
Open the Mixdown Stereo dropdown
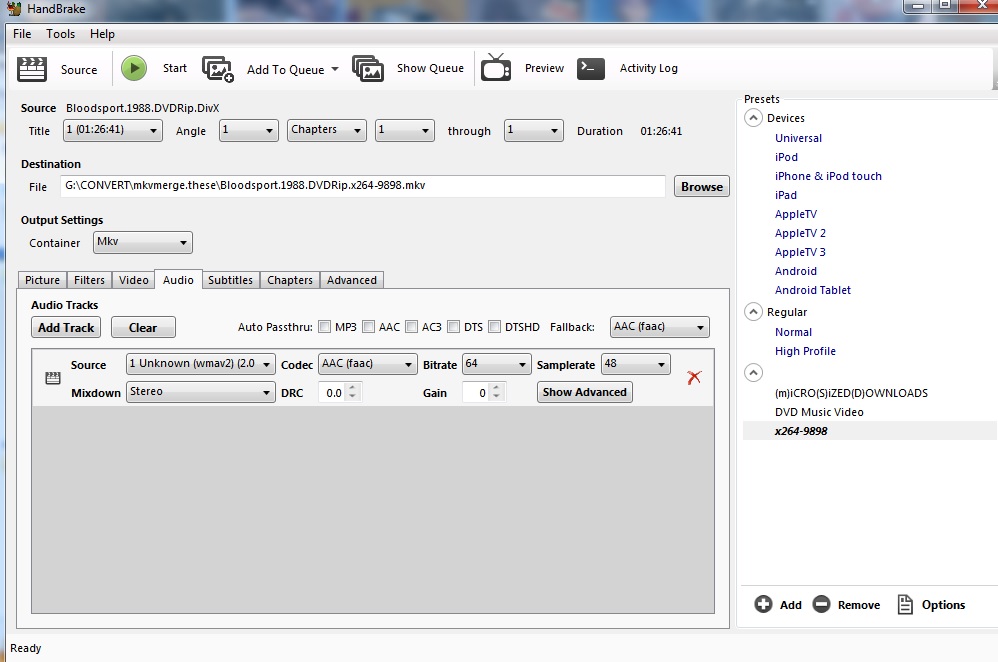tap(200, 392)
